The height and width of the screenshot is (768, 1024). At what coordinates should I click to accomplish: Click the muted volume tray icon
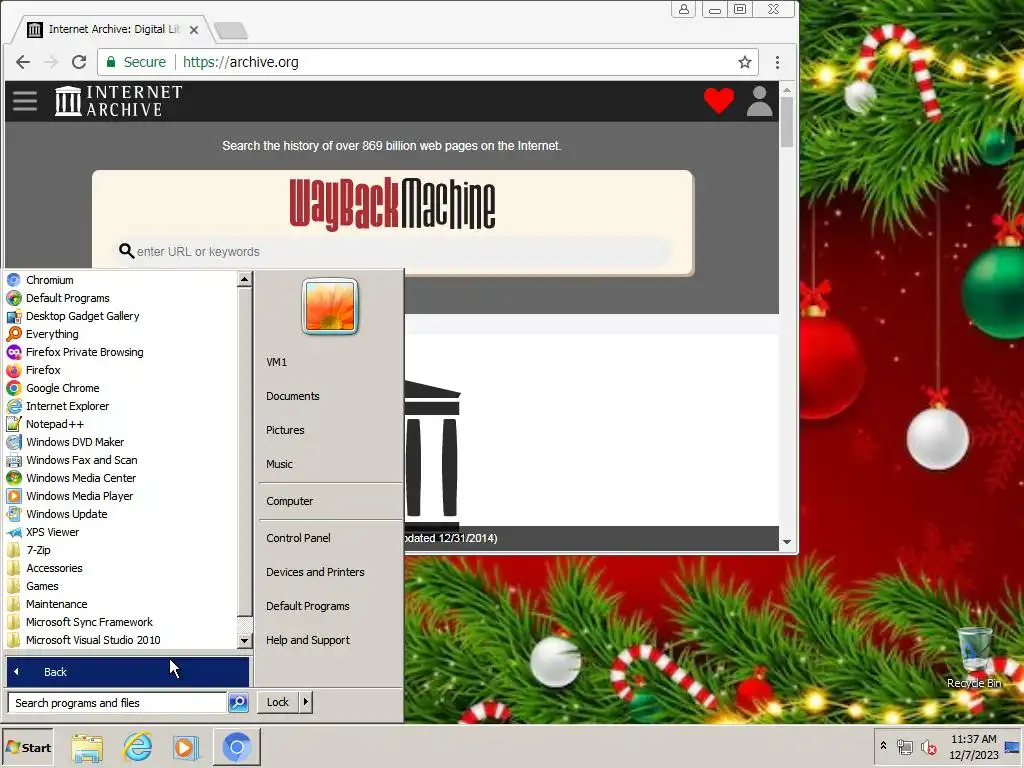coord(928,746)
